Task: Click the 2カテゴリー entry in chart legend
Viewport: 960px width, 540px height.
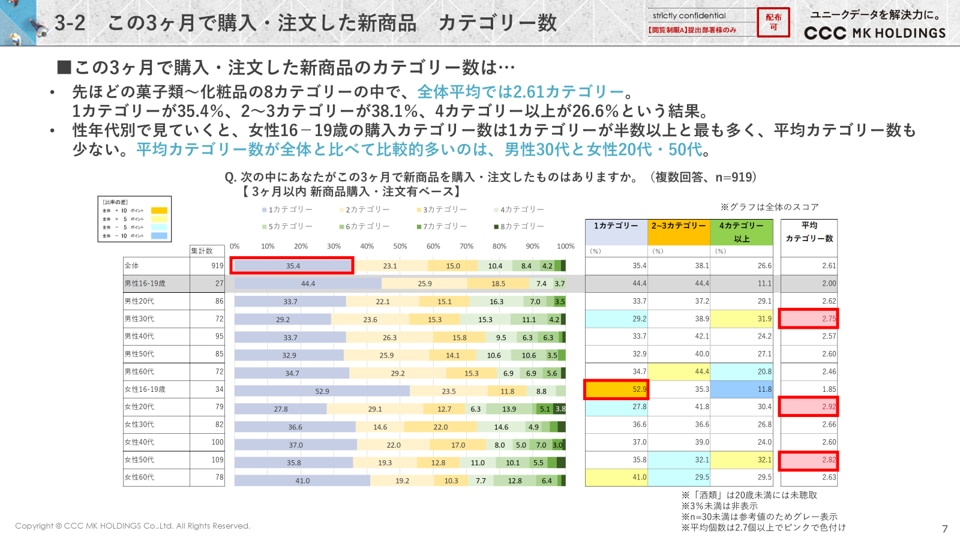Action: pos(364,209)
